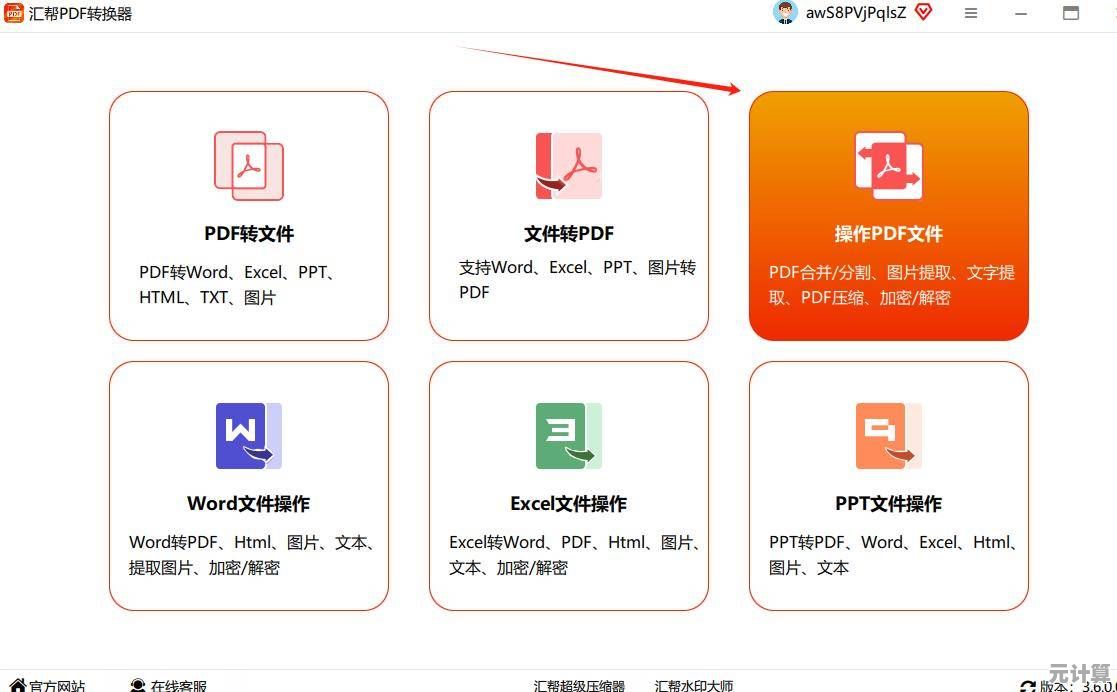Click the red VIP diamond badge
The image size is (1117, 692).
[x=923, y=13]
